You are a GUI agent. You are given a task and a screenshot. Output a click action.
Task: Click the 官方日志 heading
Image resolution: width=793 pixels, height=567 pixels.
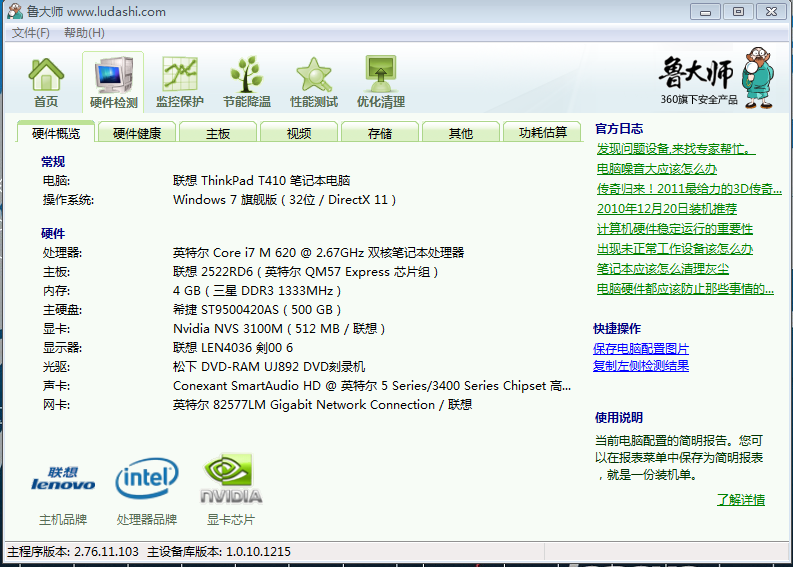point(619,128)
